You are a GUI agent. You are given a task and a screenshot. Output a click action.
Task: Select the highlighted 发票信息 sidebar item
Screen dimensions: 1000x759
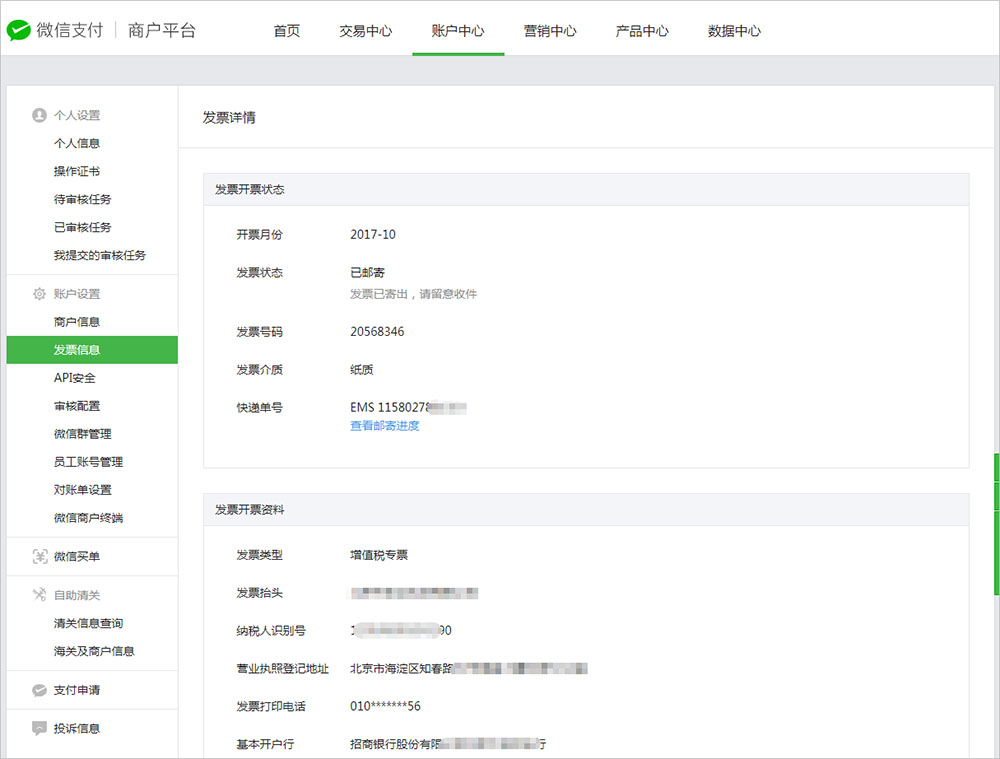coord(92,350)
